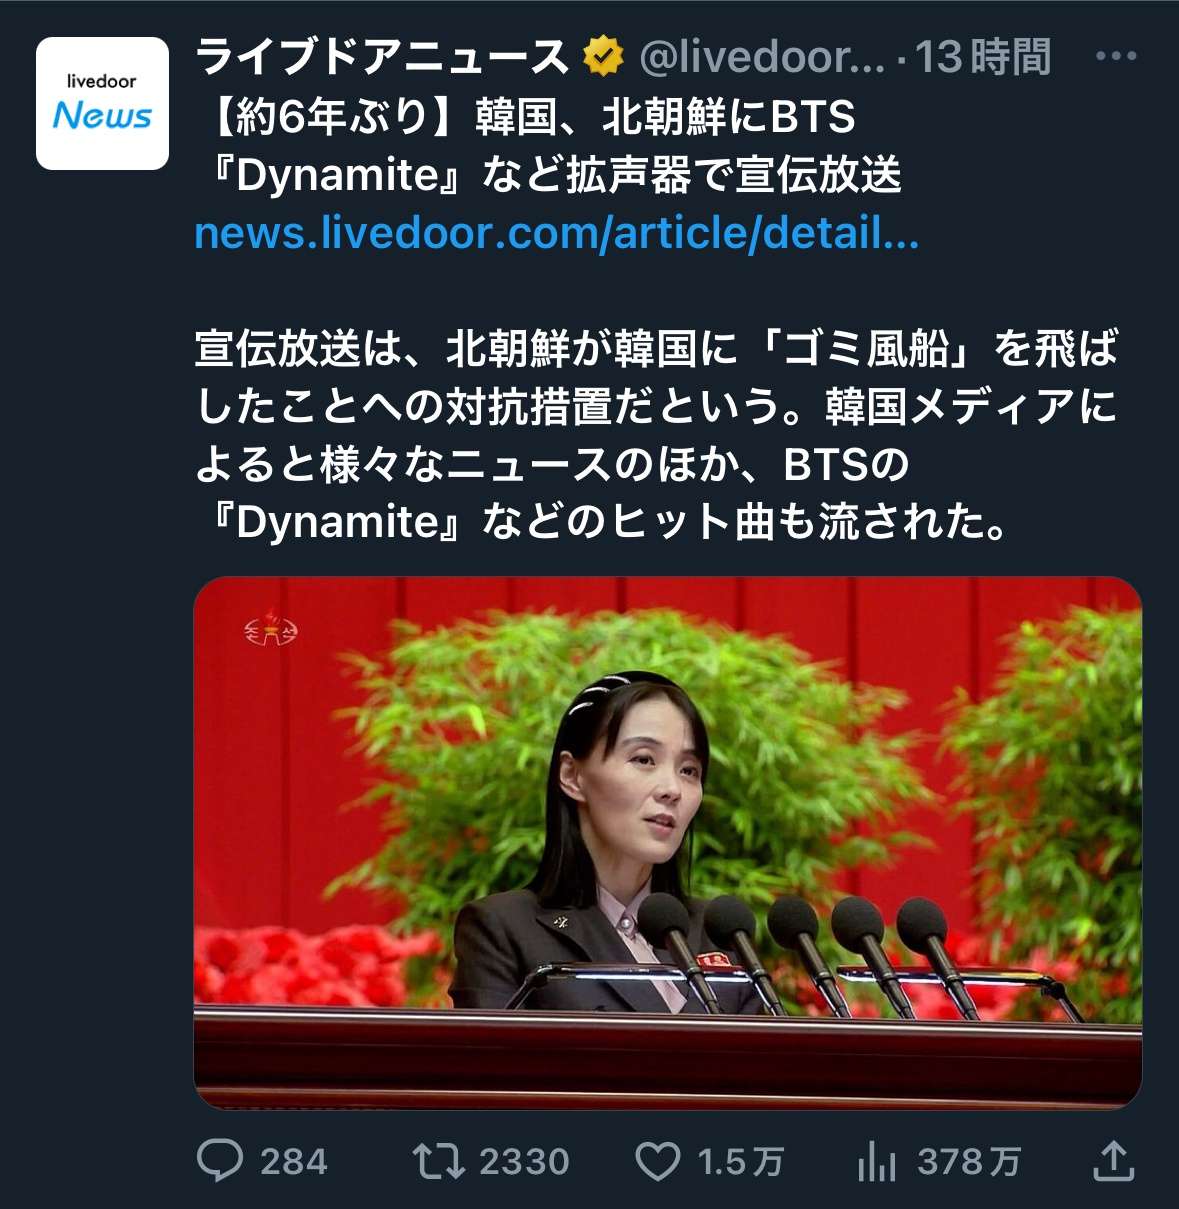Open view analytics bar chart icon
Image resolution: width=1179 pixels, height=1209 pixels.
coord(877,1162)
